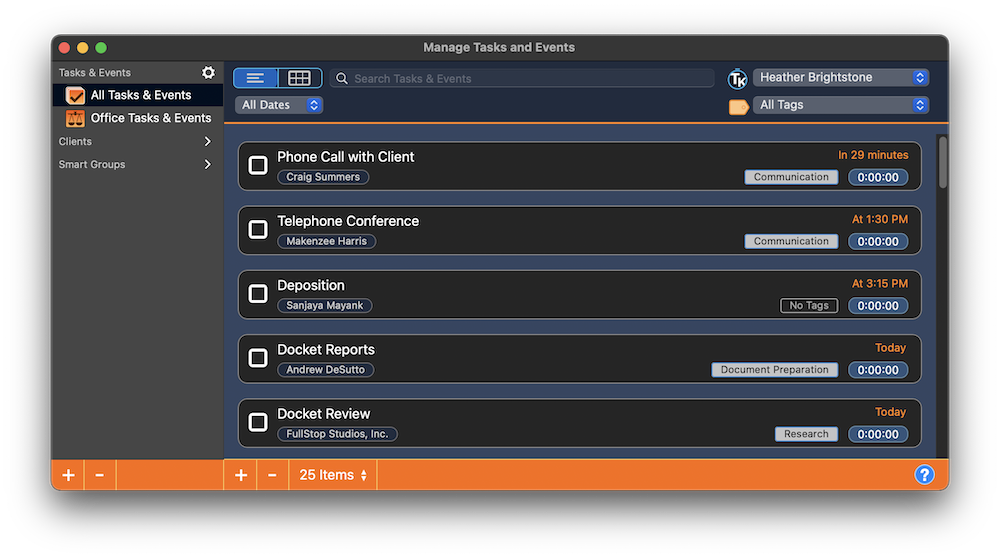The image size is (1000, 558).
Task: Switch to grid table view
Action: (x=299, y=78)
